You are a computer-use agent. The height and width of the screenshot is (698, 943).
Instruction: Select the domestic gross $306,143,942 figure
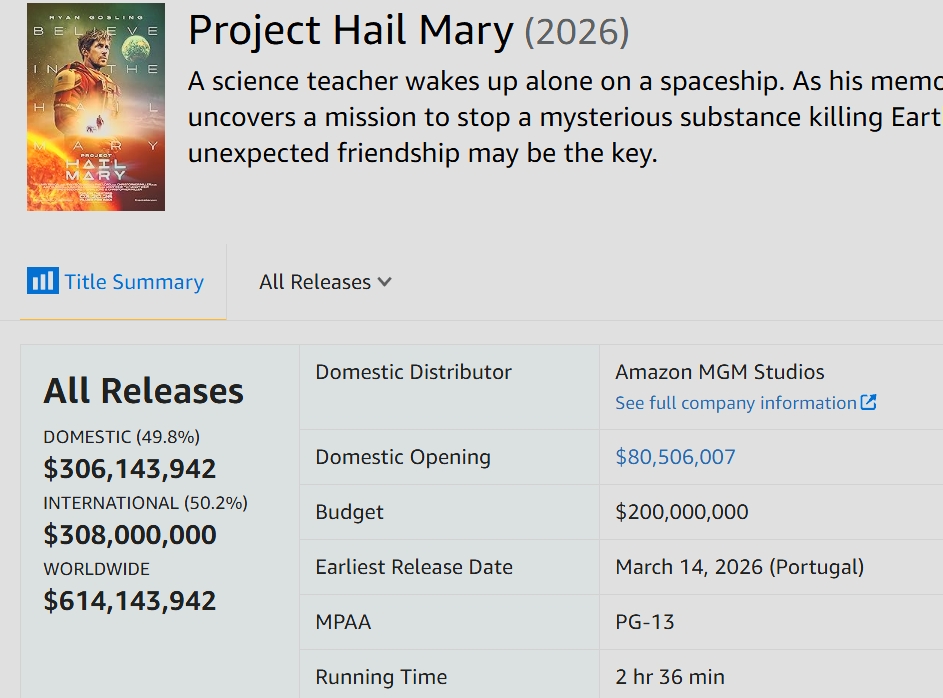click(130, 469)
